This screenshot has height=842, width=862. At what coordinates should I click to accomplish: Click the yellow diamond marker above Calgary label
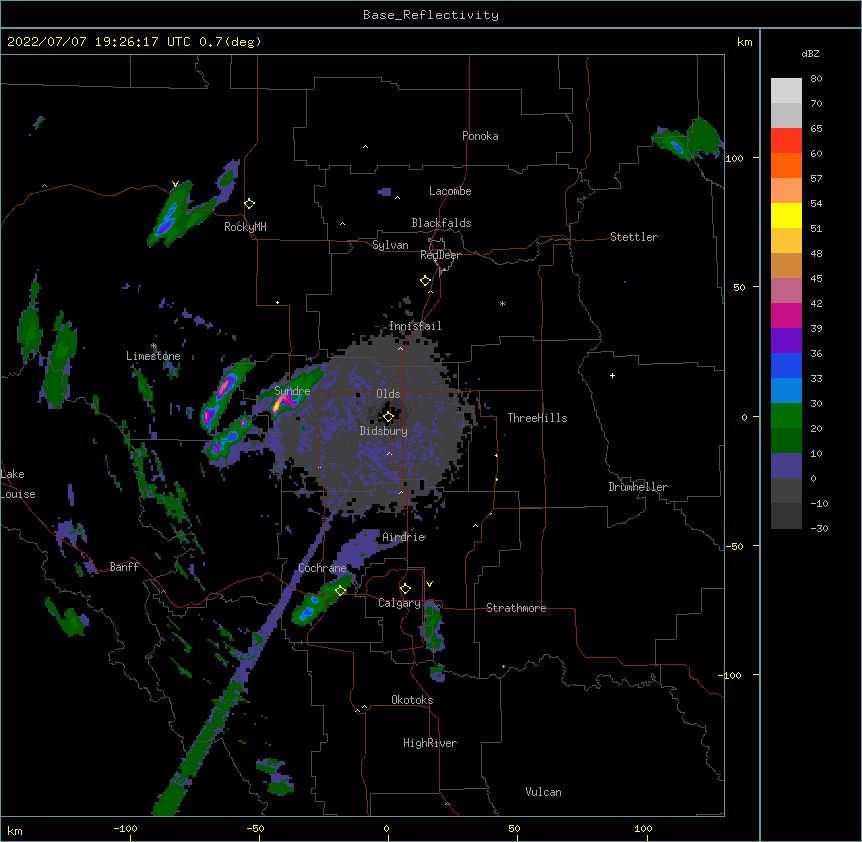(405, 589)
